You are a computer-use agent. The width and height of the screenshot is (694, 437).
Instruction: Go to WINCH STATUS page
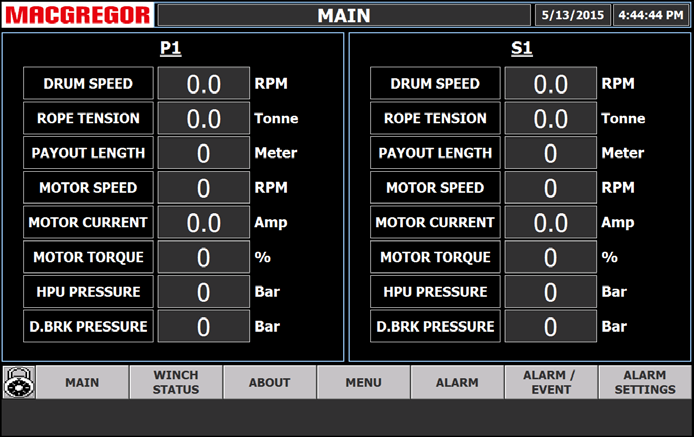click(176, 382)
